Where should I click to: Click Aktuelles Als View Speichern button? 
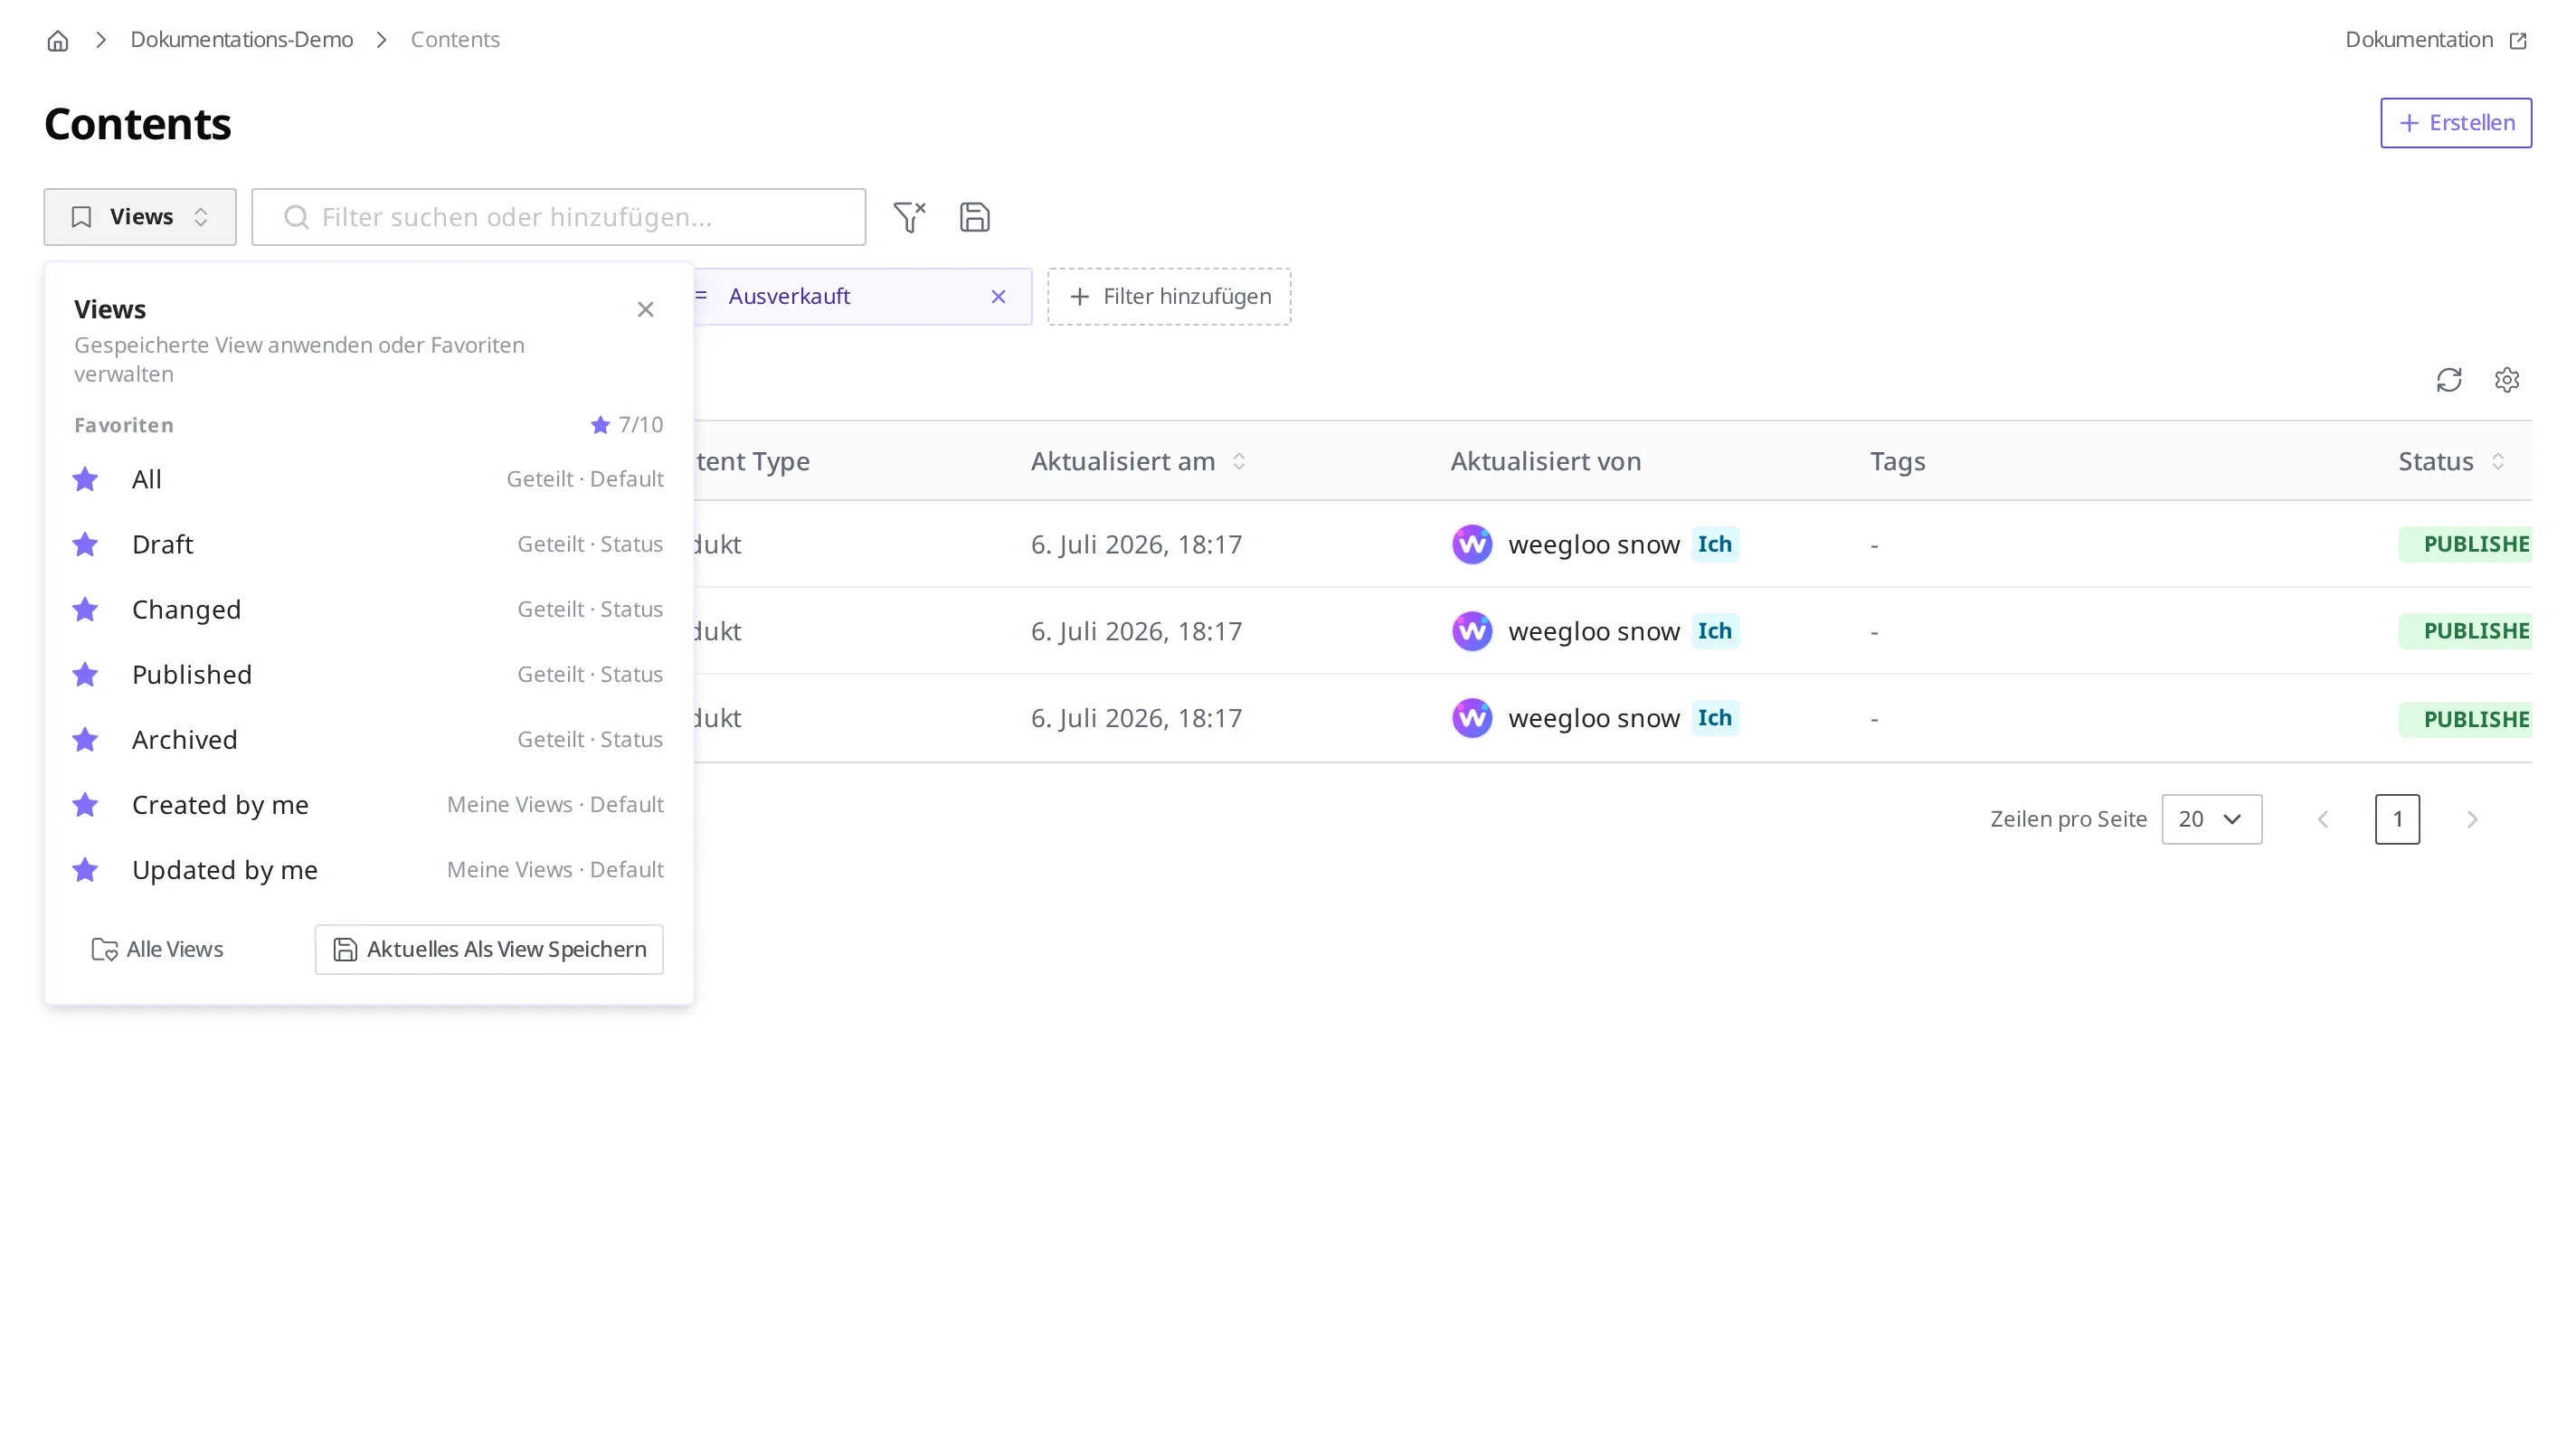[489, 950]
